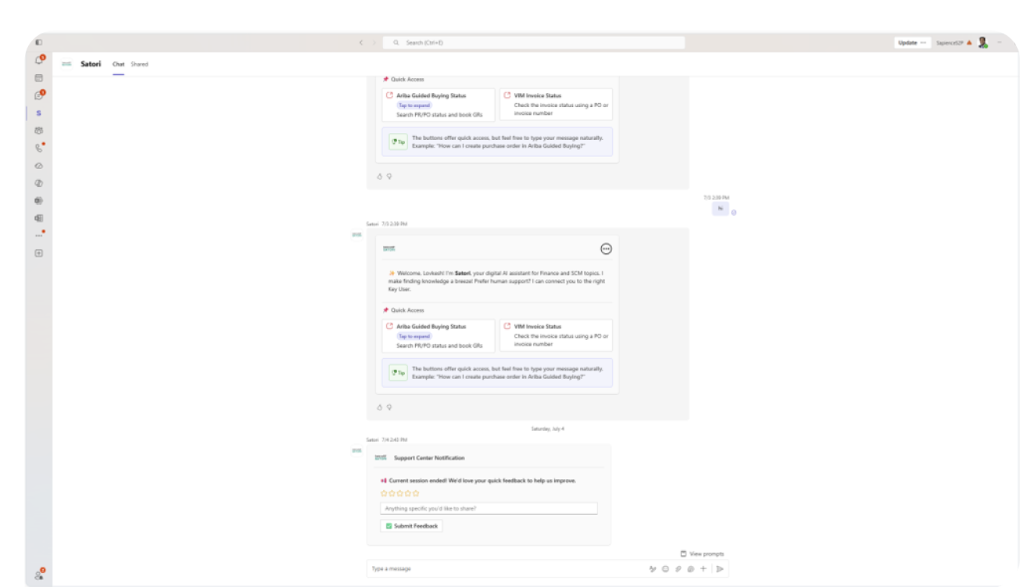The height and width of the screenshot is (587, 1024).
Task: Click the add apps plus icon in sidebar
Action: tap(39, 253)
